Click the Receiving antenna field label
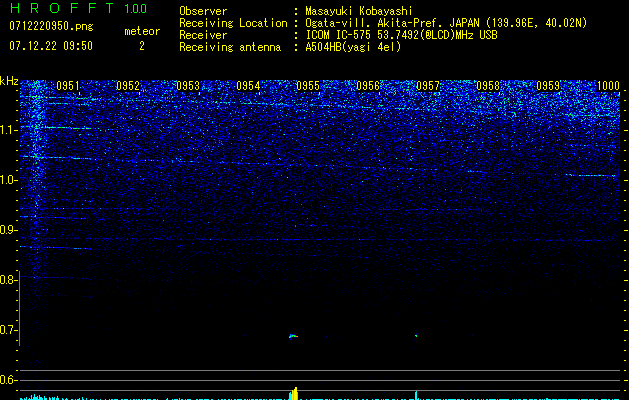Screen dimensions: 629x400 230,47
